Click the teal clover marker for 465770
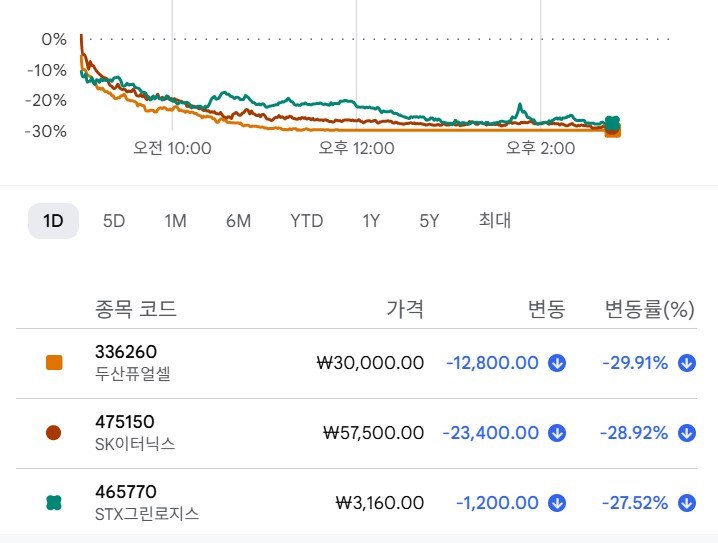This screenshot has height=543, width=718. [54, 503]
